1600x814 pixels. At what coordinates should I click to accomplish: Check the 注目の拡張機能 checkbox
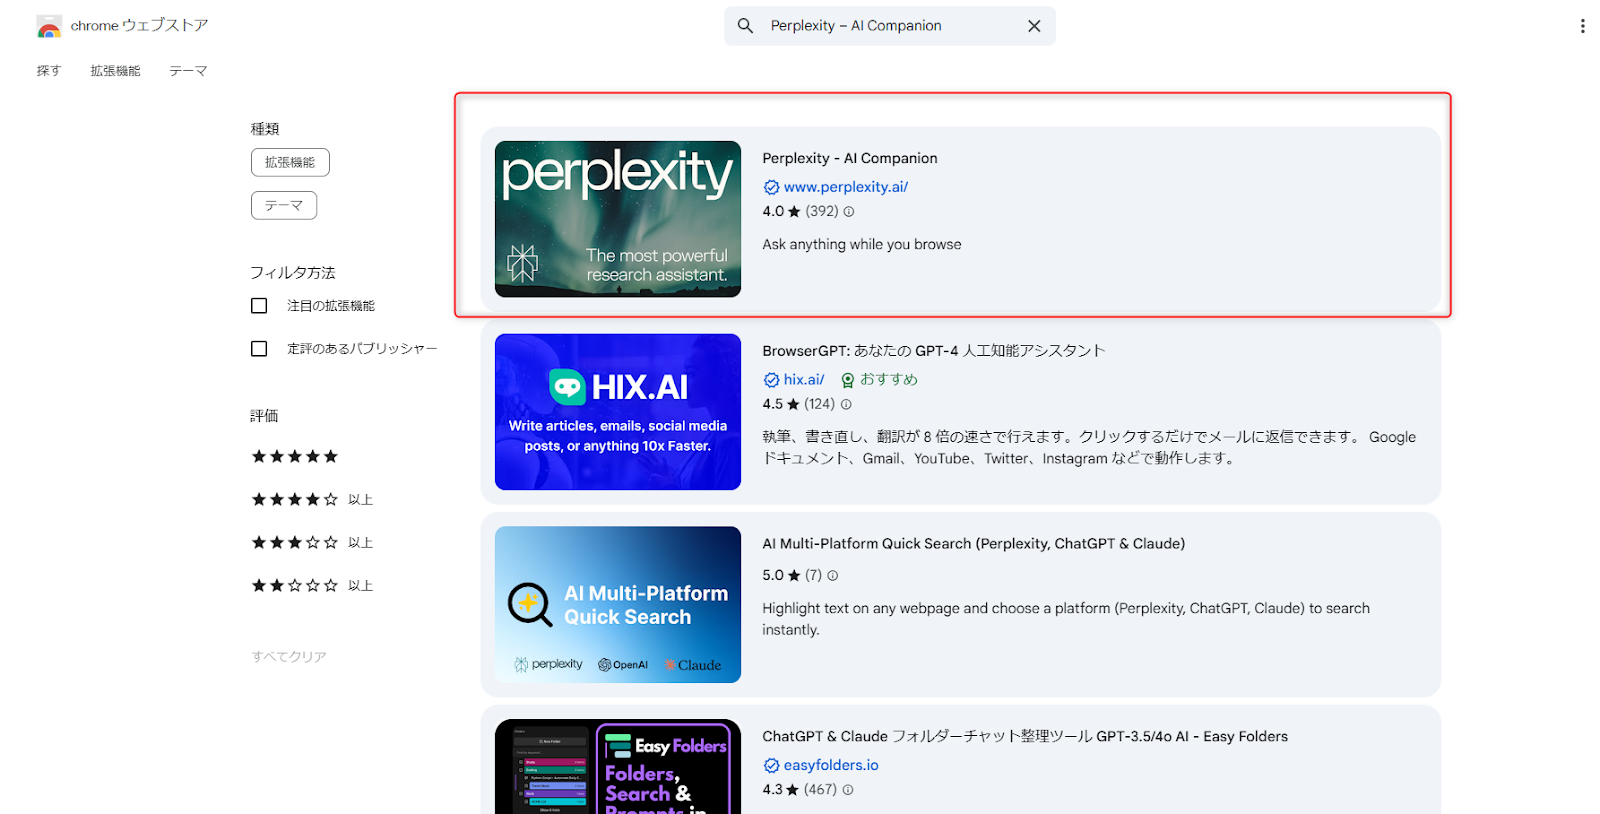[259, 306]
